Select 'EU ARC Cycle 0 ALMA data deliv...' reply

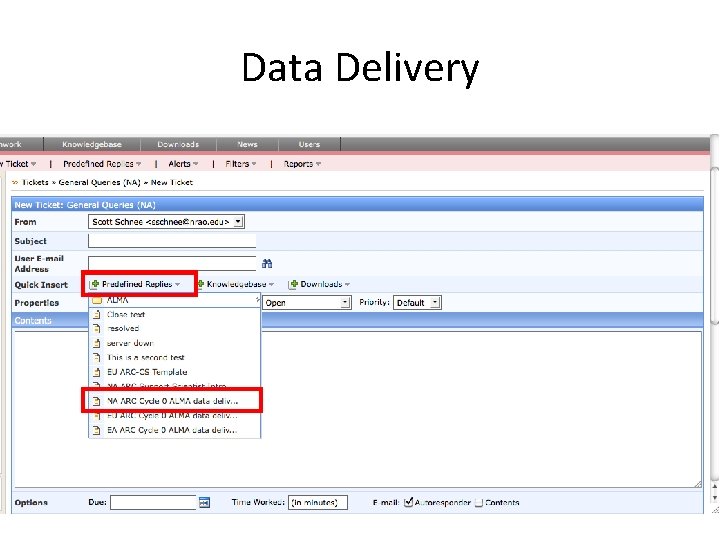(x=174, y=416)
